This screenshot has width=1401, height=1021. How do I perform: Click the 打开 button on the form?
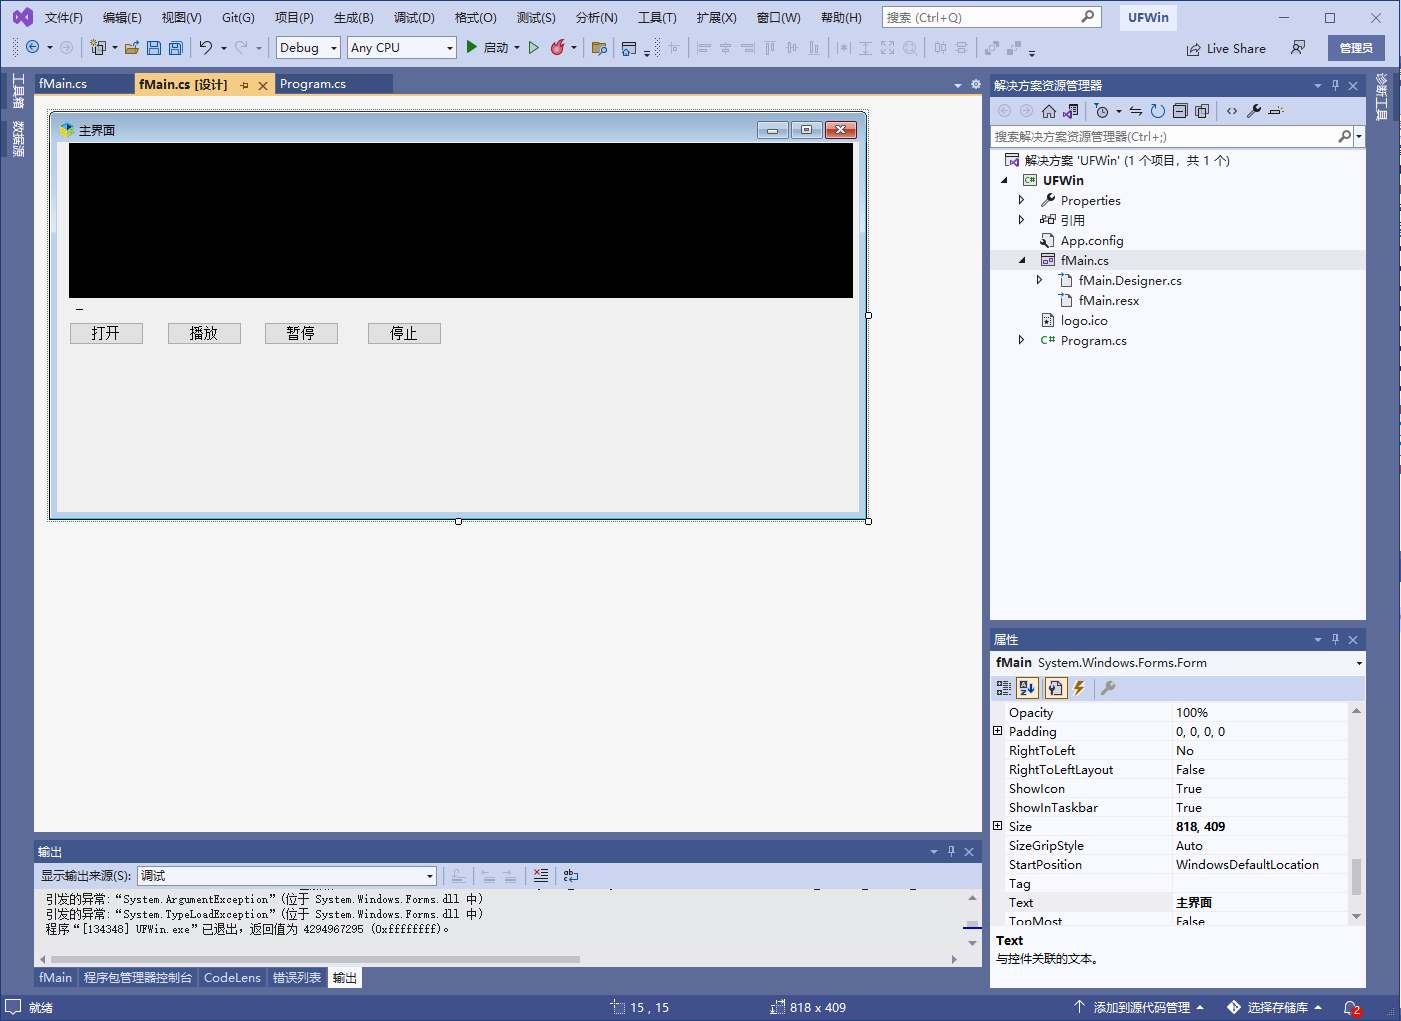pos(106,333)
